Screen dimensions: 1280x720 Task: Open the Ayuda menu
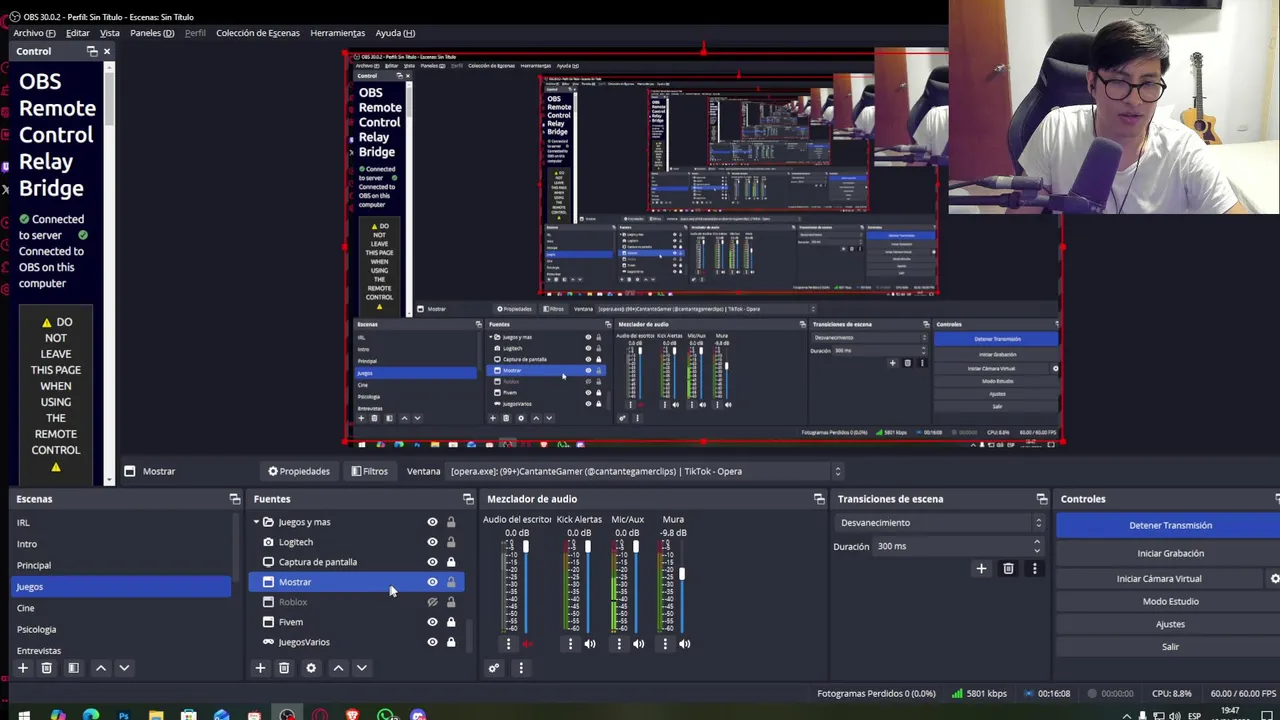[x=395, y=33]
